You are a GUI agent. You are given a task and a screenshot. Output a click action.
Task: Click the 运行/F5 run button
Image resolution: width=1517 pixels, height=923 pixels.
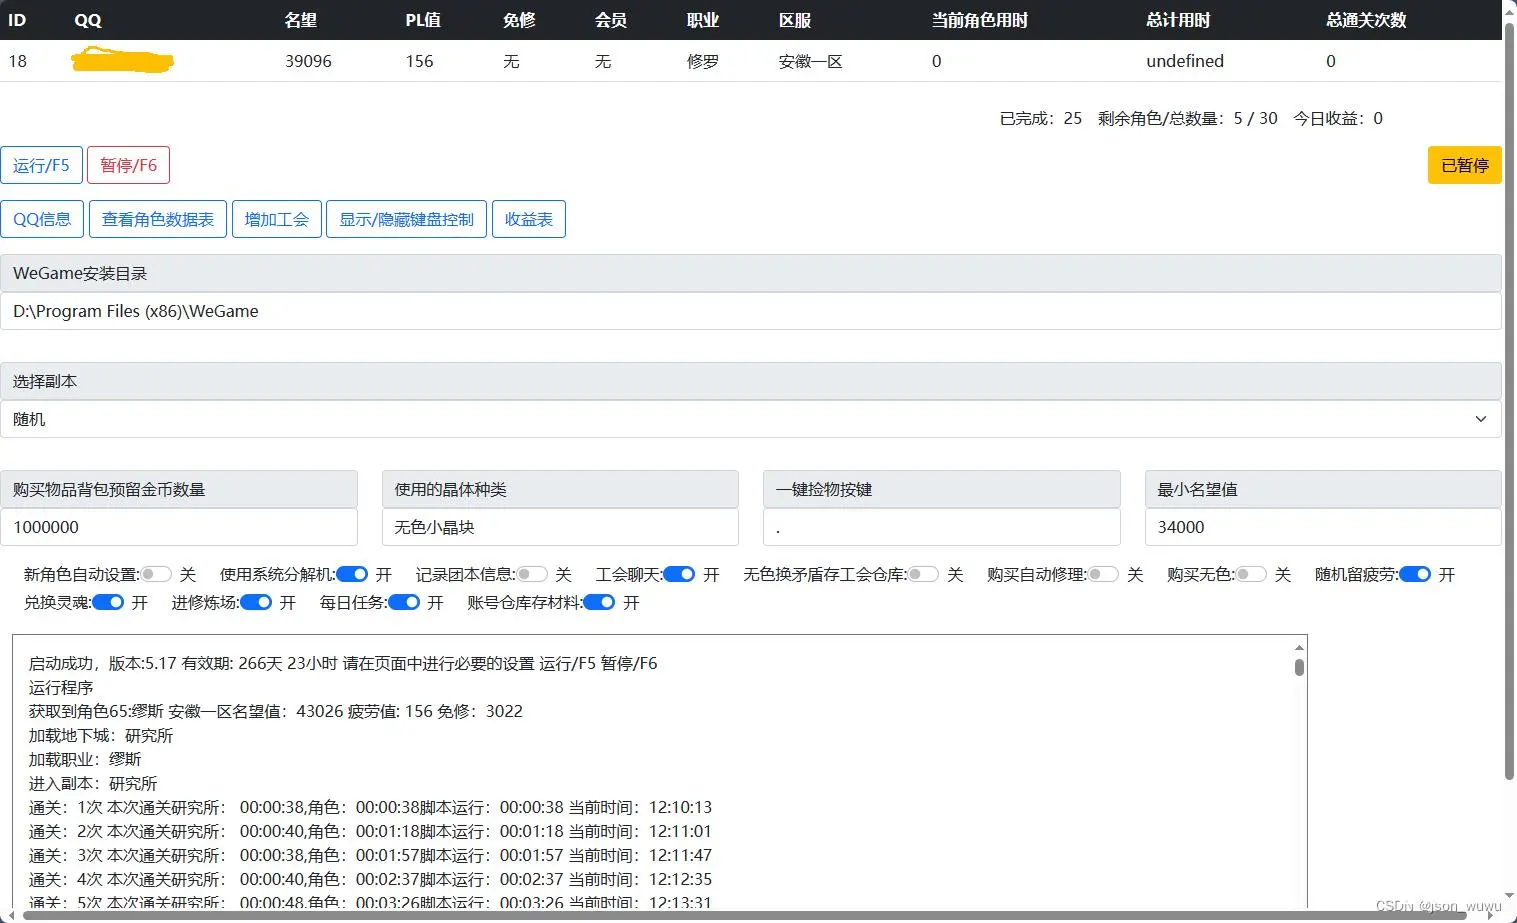click(x=41, y=165)
